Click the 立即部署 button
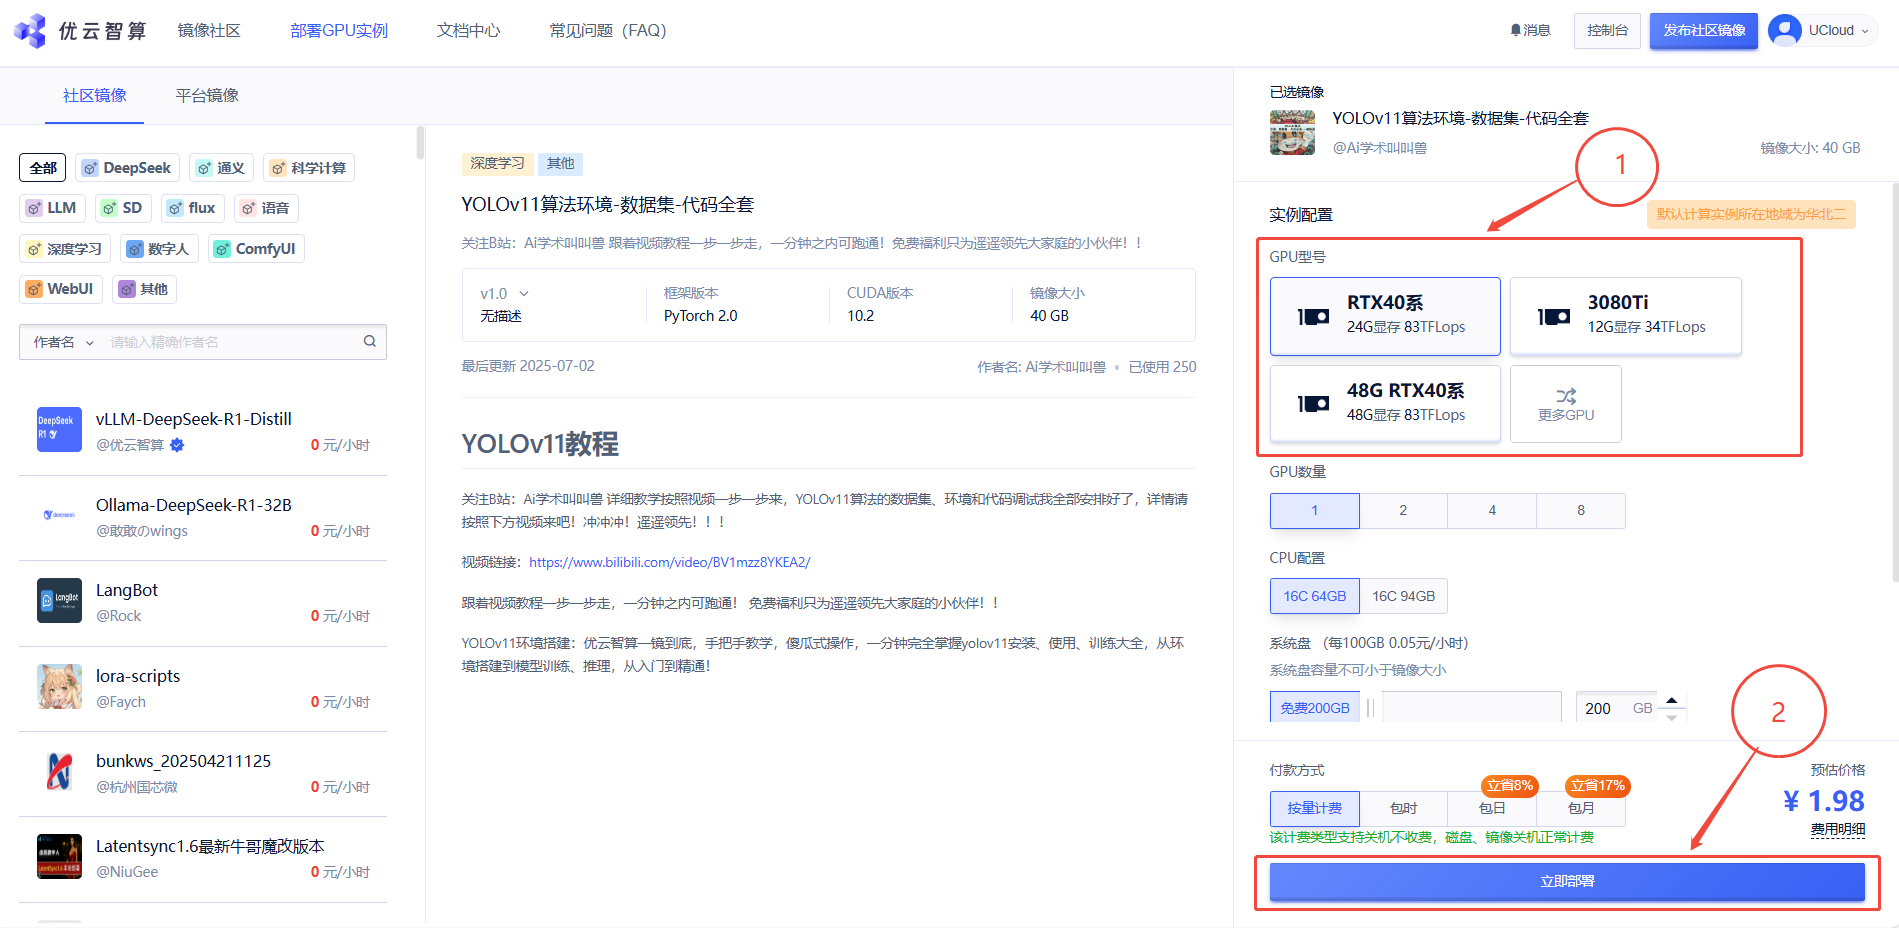Viewport: 1899px width, 928px height. (1567, 882)
